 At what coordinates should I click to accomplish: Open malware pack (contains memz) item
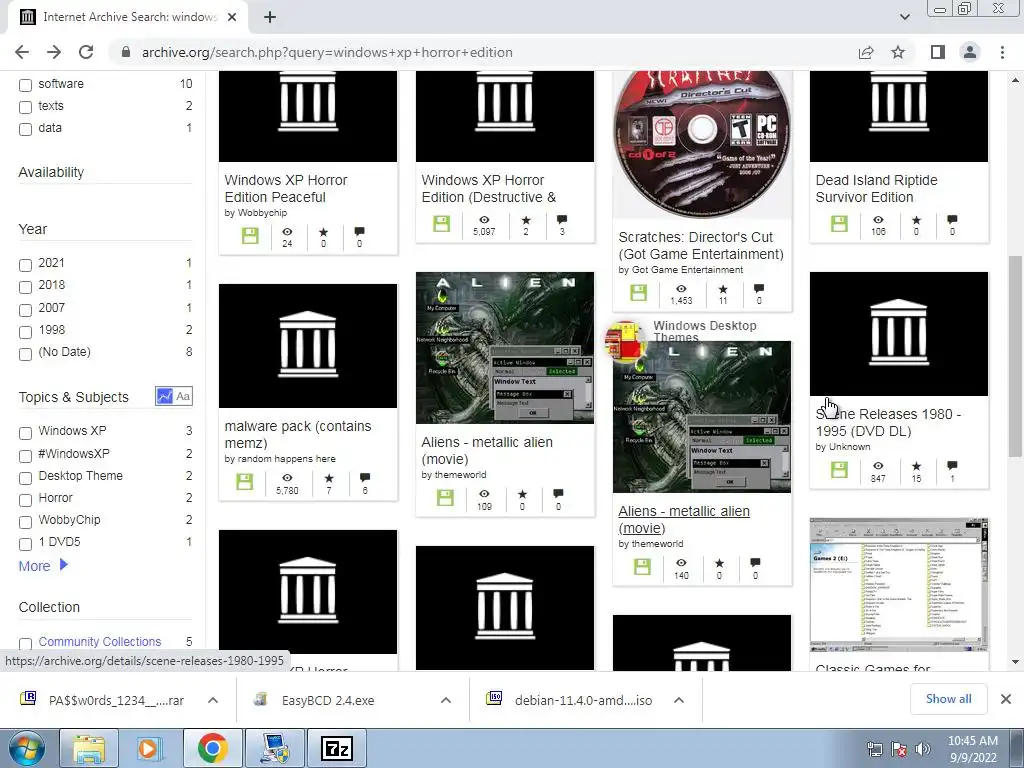tap(298, 434)
